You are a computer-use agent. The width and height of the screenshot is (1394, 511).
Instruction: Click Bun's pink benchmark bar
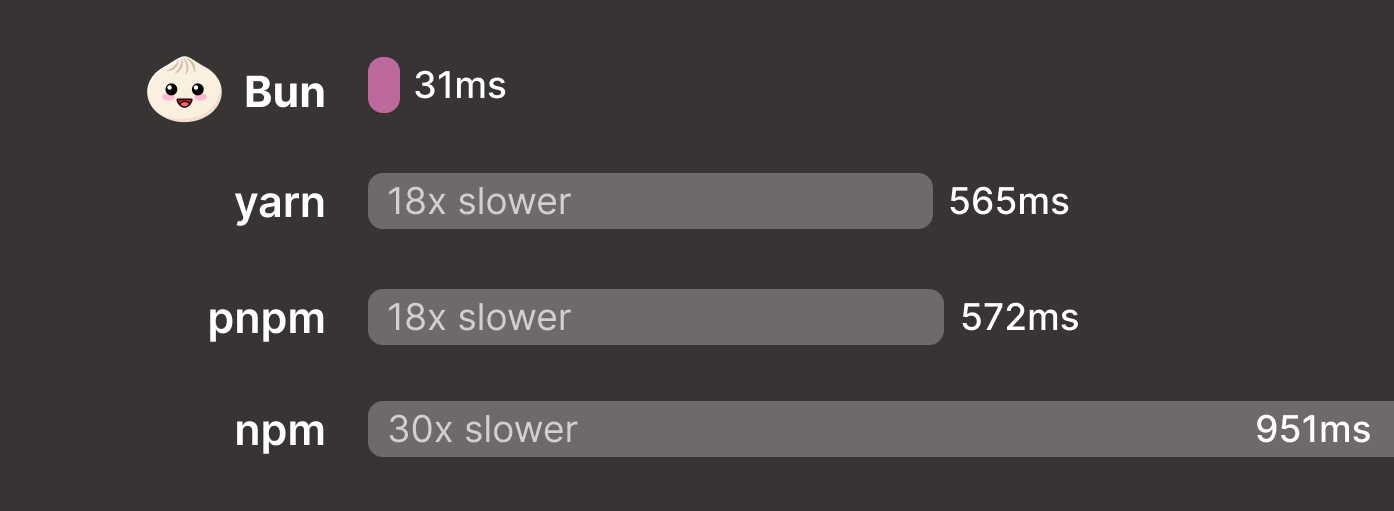384,85
